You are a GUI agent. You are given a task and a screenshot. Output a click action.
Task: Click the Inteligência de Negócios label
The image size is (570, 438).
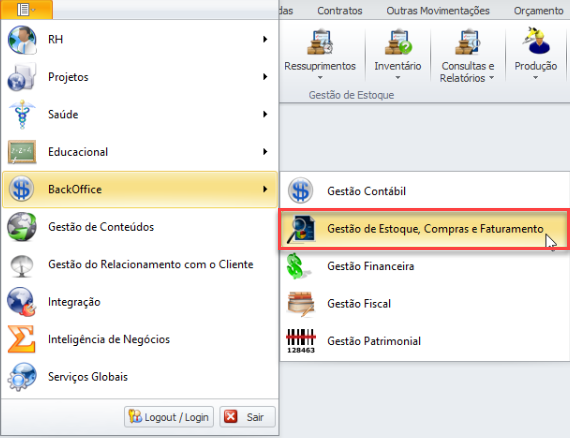[109, 339]
